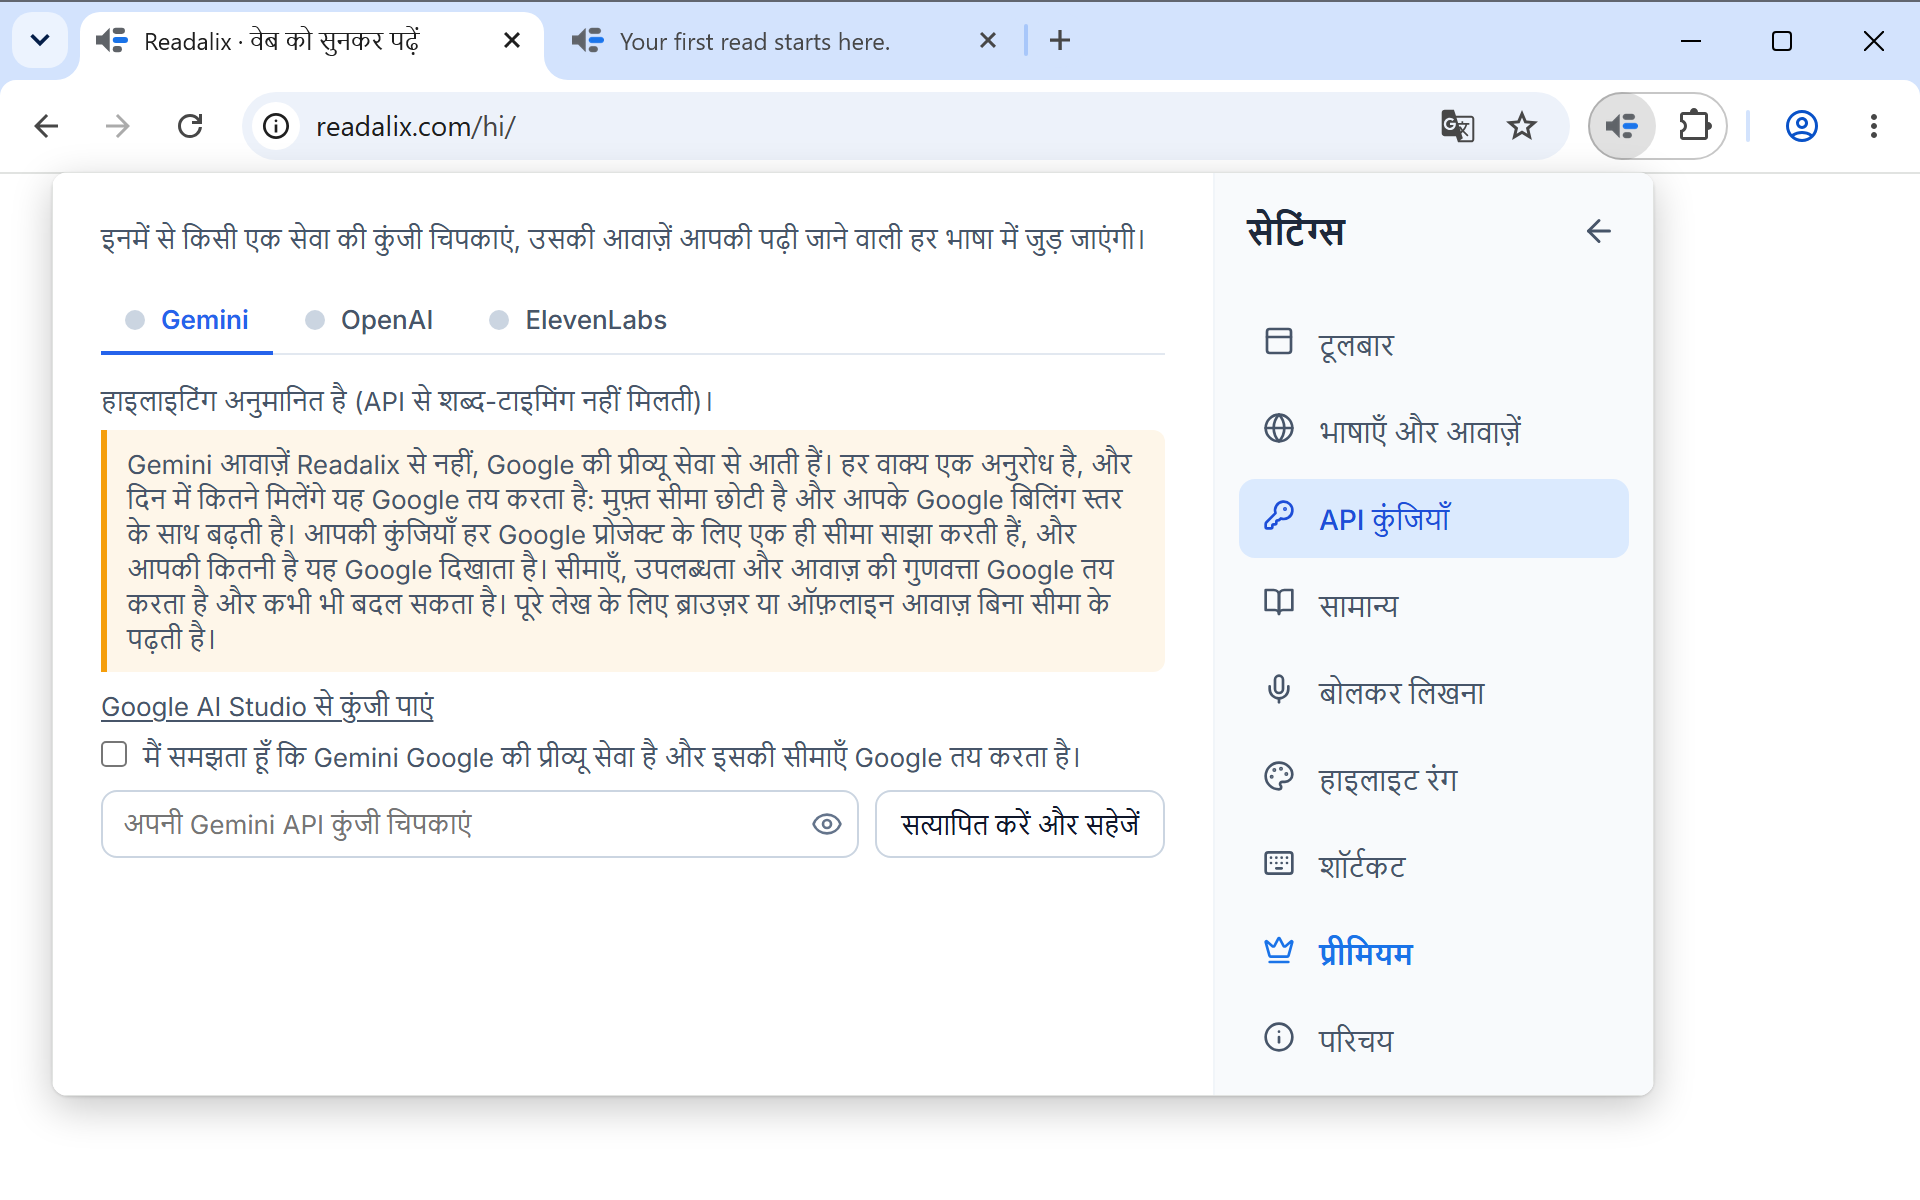Image resolution: width=1920 pixels, height=1200 pixels.
Task: Switch to the Gemini tab
Action: click(x=187, y=320)
